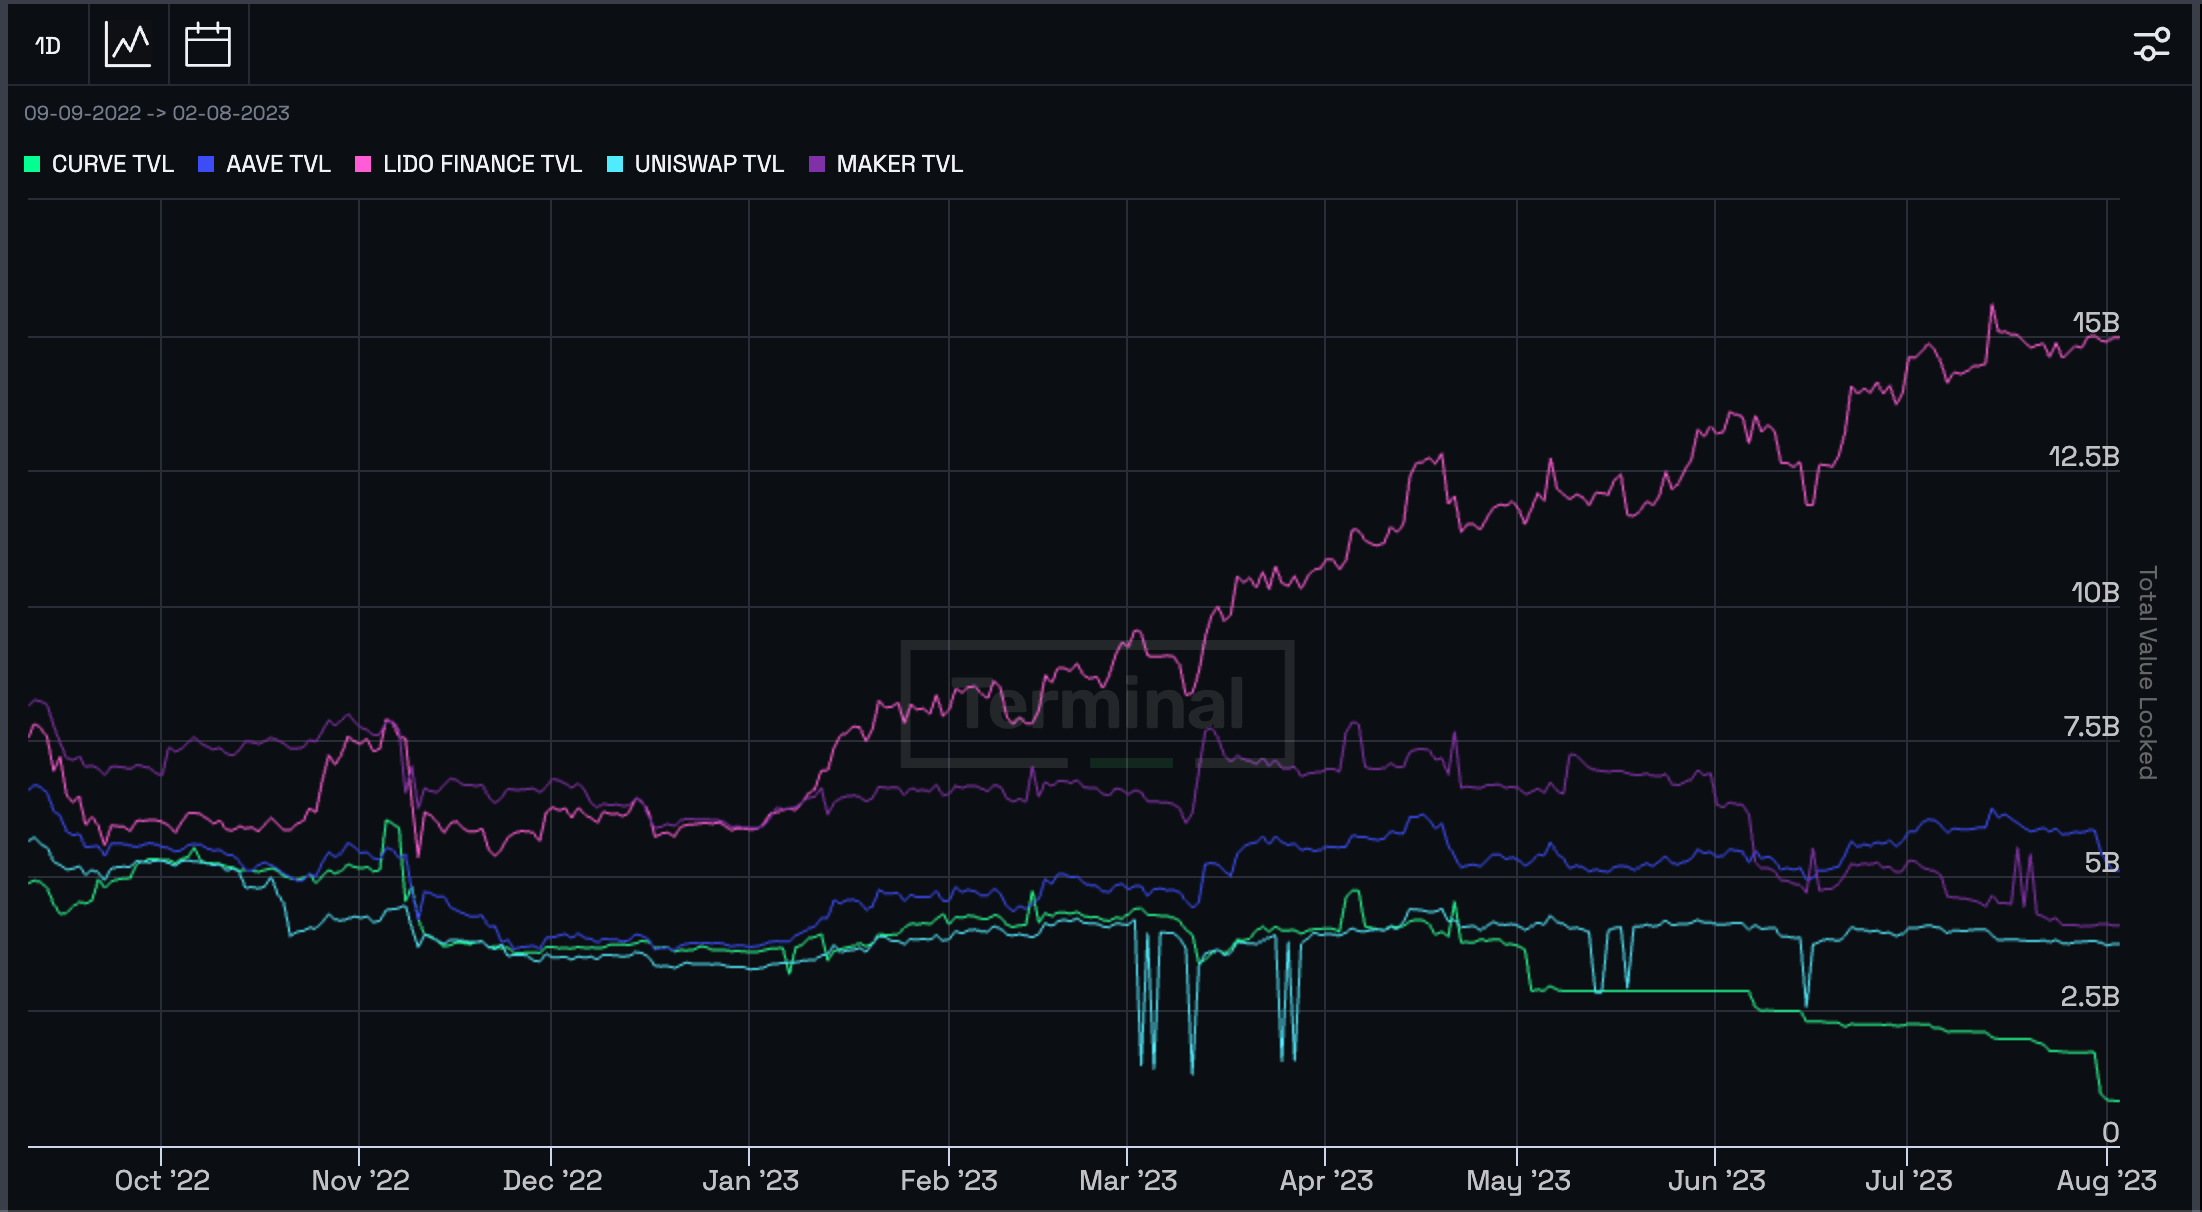Click the Total Value Locked axis title

[2146, 673]
